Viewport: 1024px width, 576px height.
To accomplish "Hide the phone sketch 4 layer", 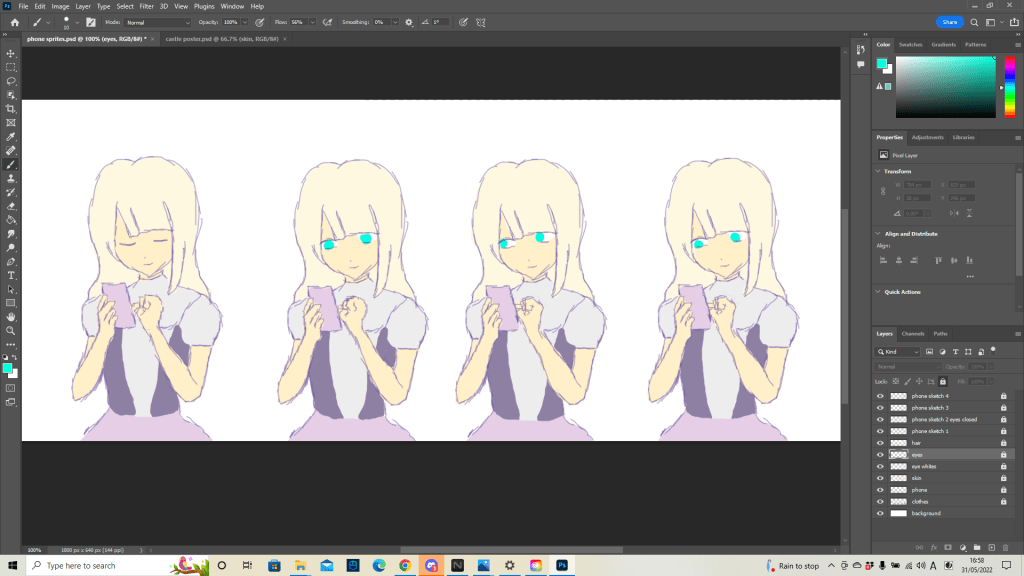I will [x=881, y=396].
